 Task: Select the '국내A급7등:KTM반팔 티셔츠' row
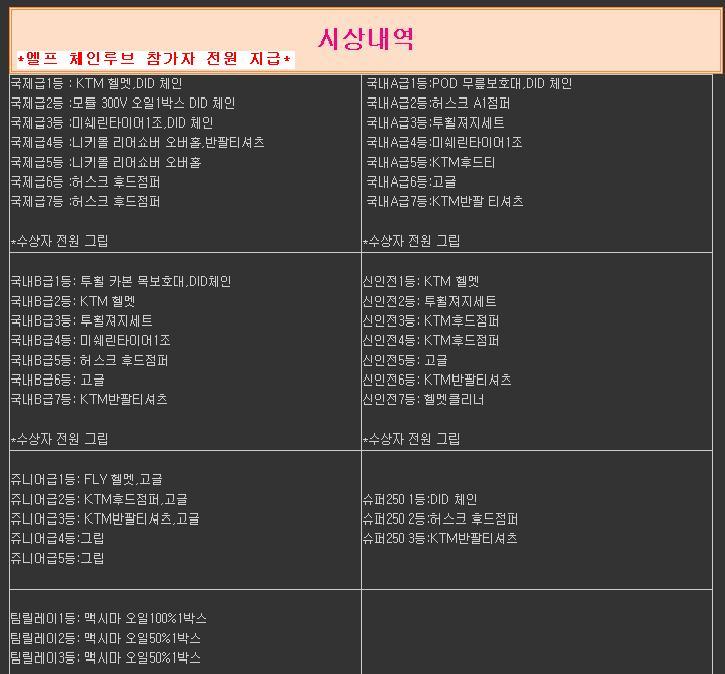tap(445, 202)
